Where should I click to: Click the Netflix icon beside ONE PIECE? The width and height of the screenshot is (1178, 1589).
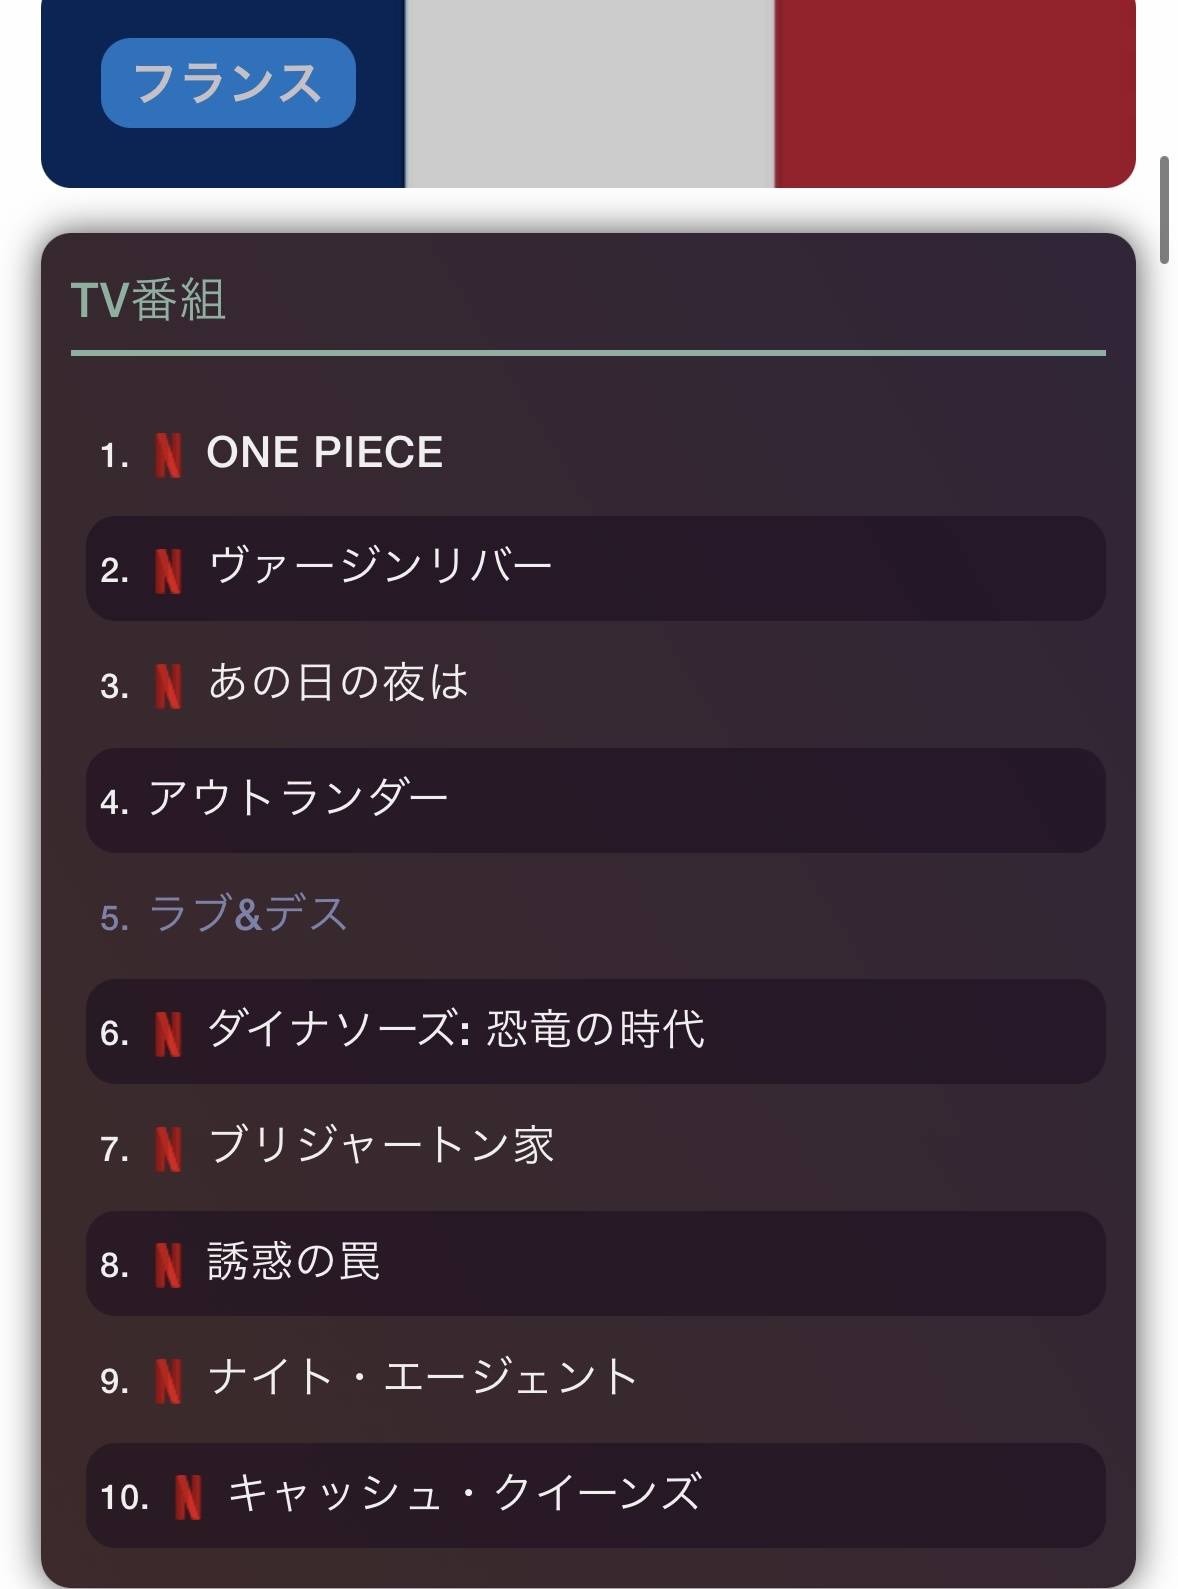[x=168, y=455]
